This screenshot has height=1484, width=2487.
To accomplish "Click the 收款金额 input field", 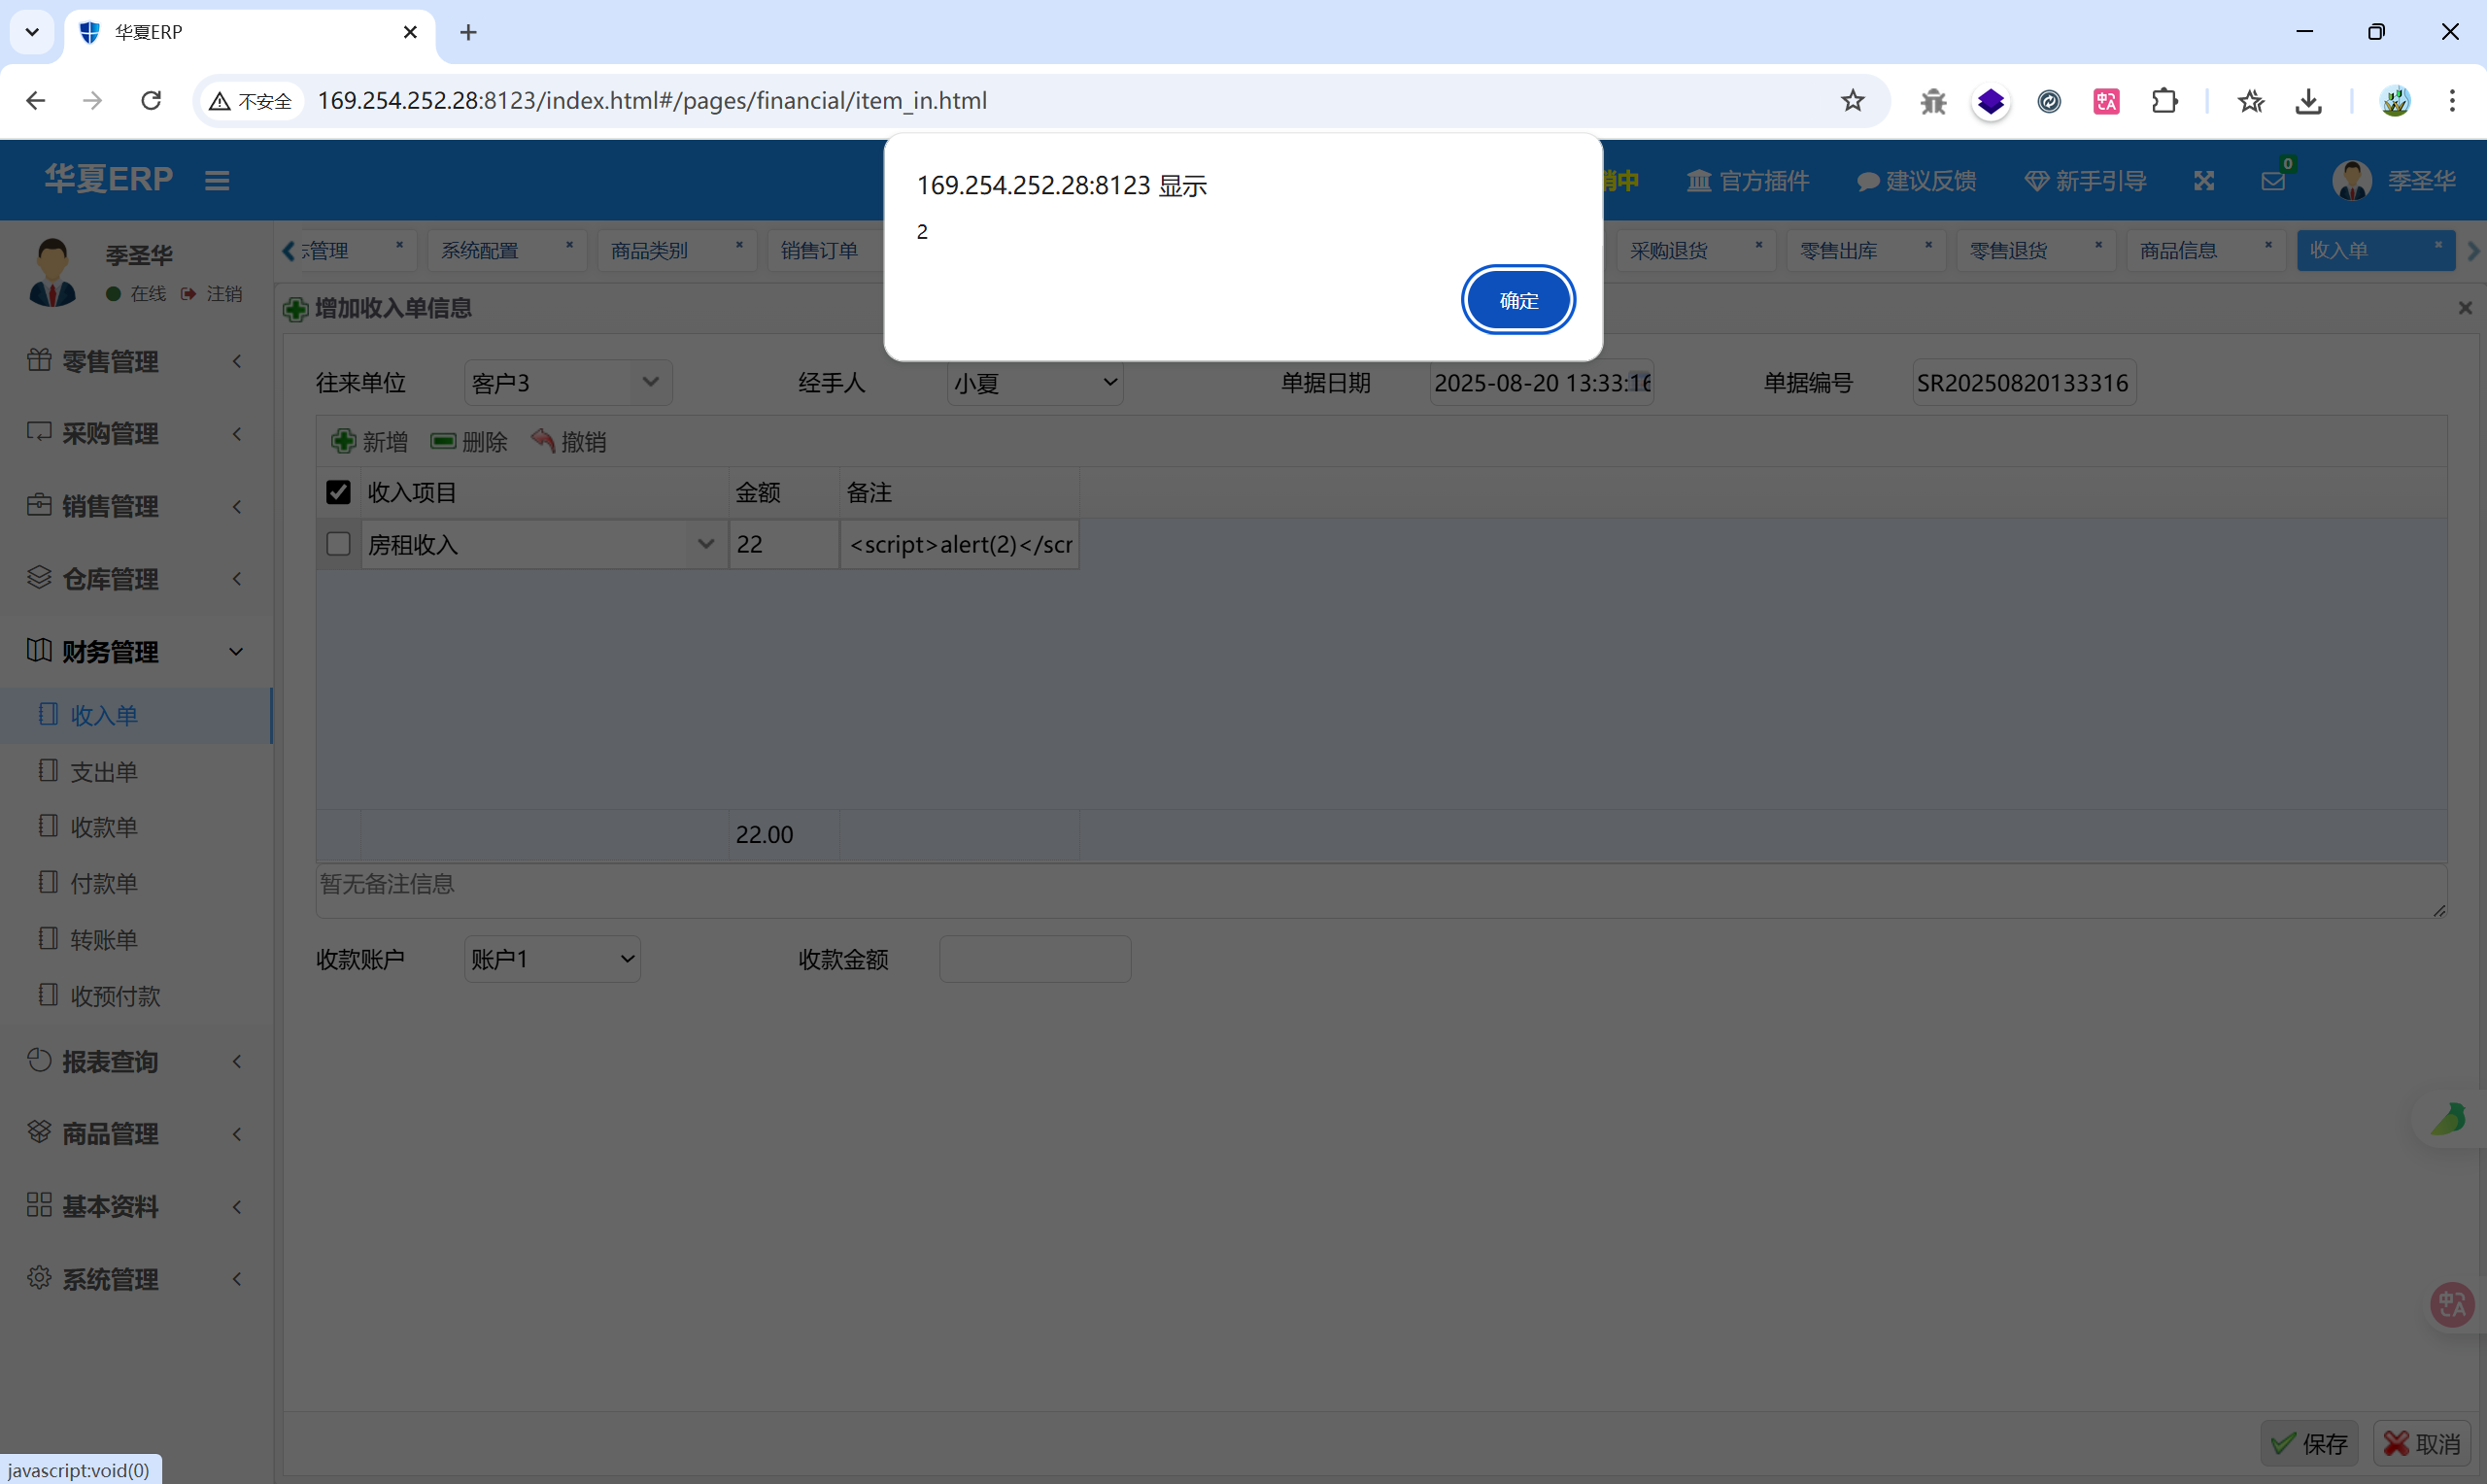I will click(x=1034, y=959).
